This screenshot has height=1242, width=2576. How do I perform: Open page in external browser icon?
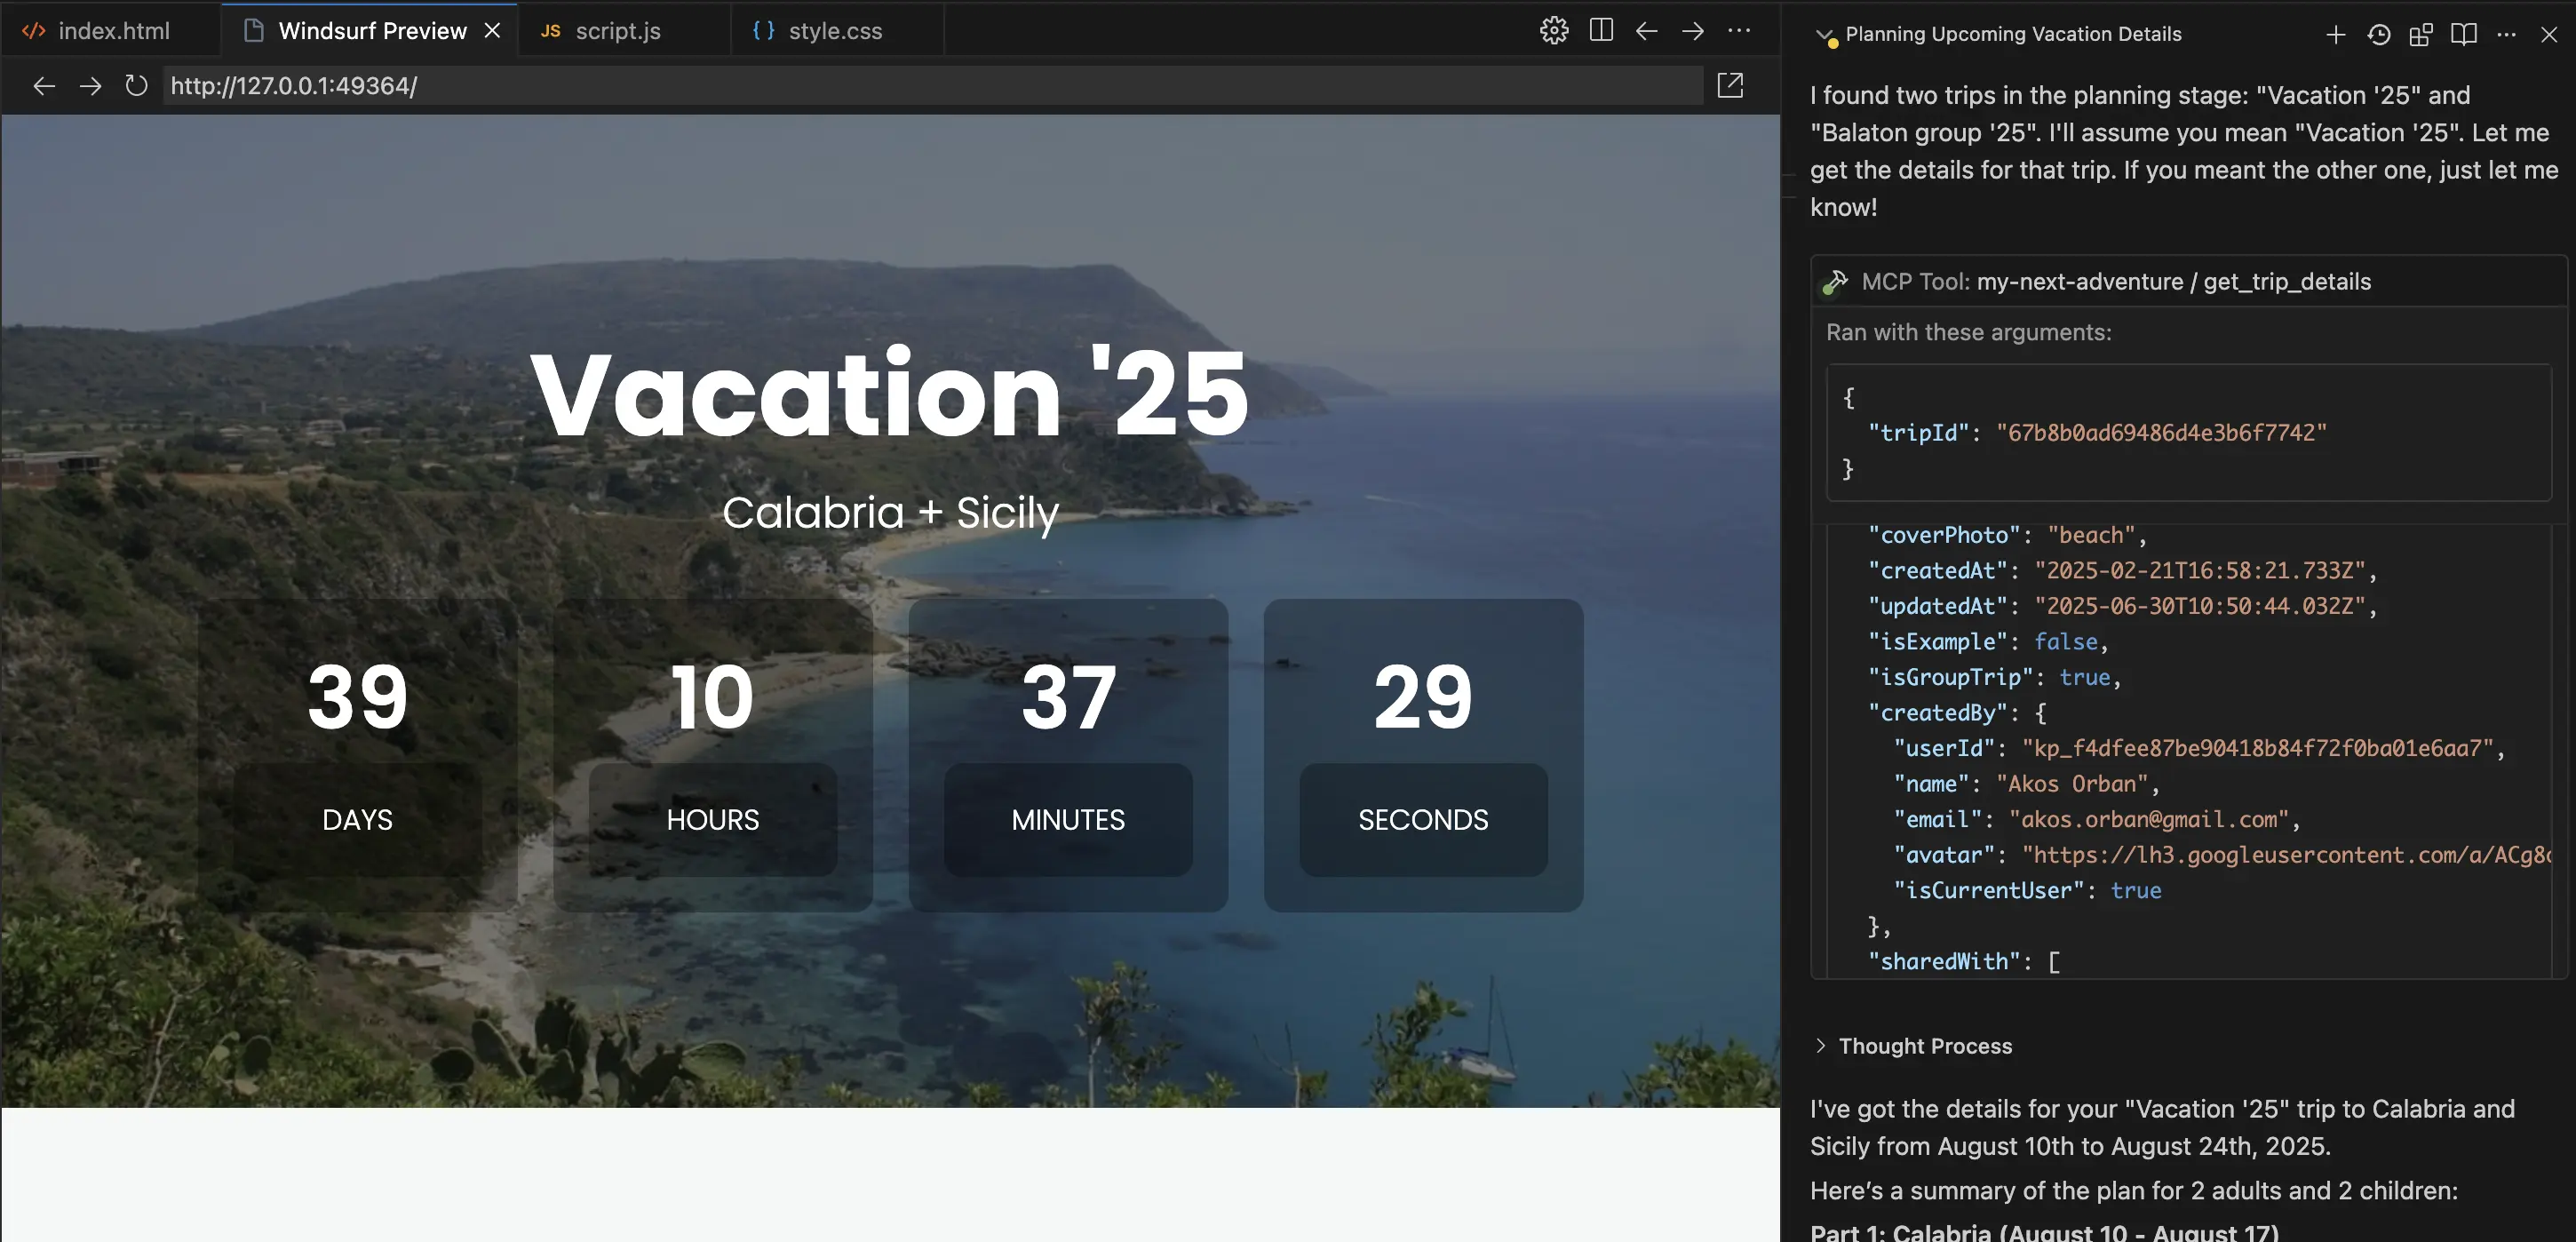(x=1731, y=86)
